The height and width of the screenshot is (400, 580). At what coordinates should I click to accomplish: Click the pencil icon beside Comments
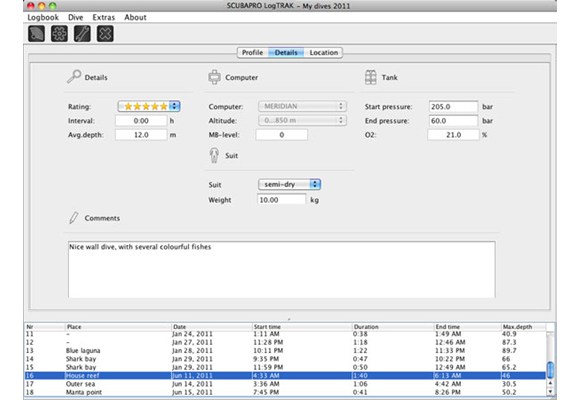[x=74, y=218]
